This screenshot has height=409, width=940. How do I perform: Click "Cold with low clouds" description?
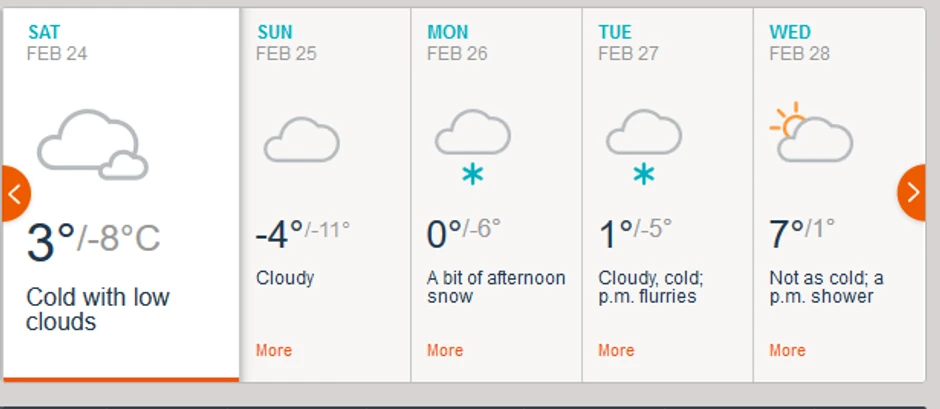click(x=97, y=309)
